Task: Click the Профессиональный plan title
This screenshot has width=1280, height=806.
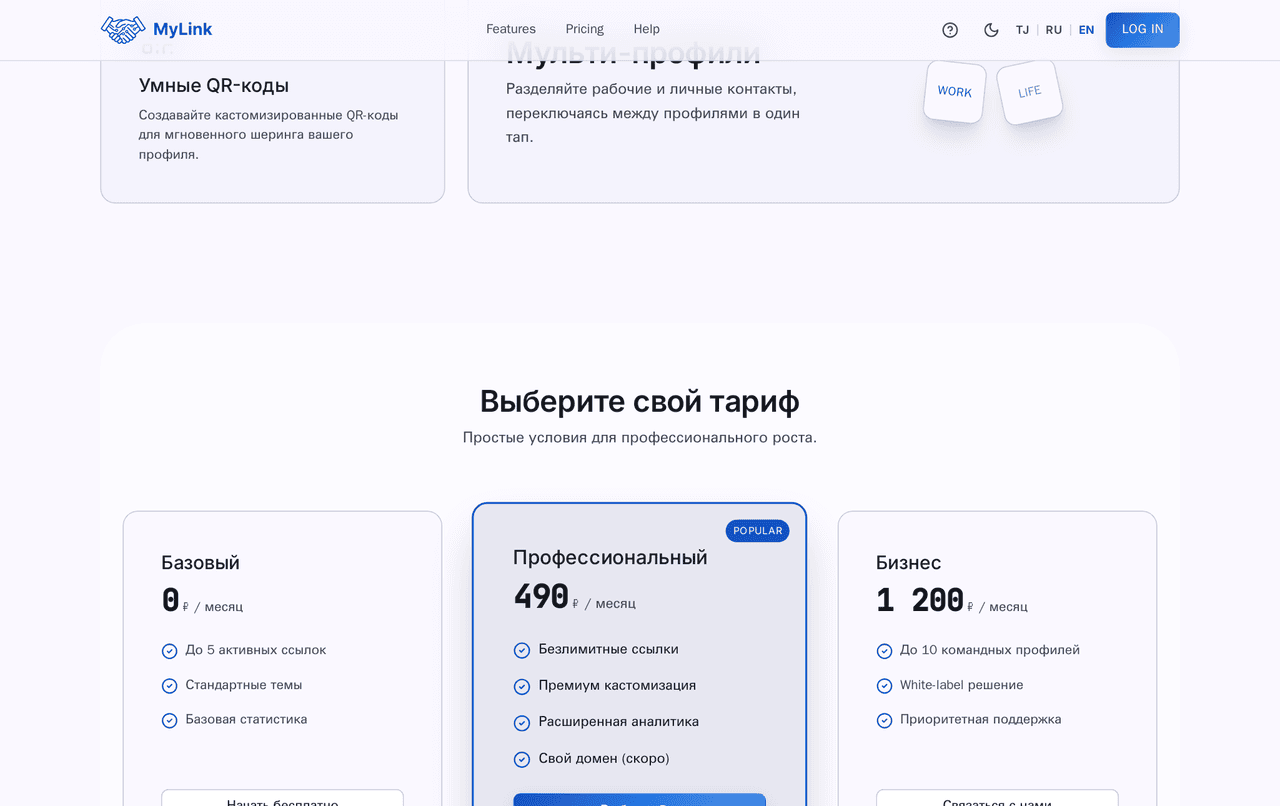Action: 610,557
